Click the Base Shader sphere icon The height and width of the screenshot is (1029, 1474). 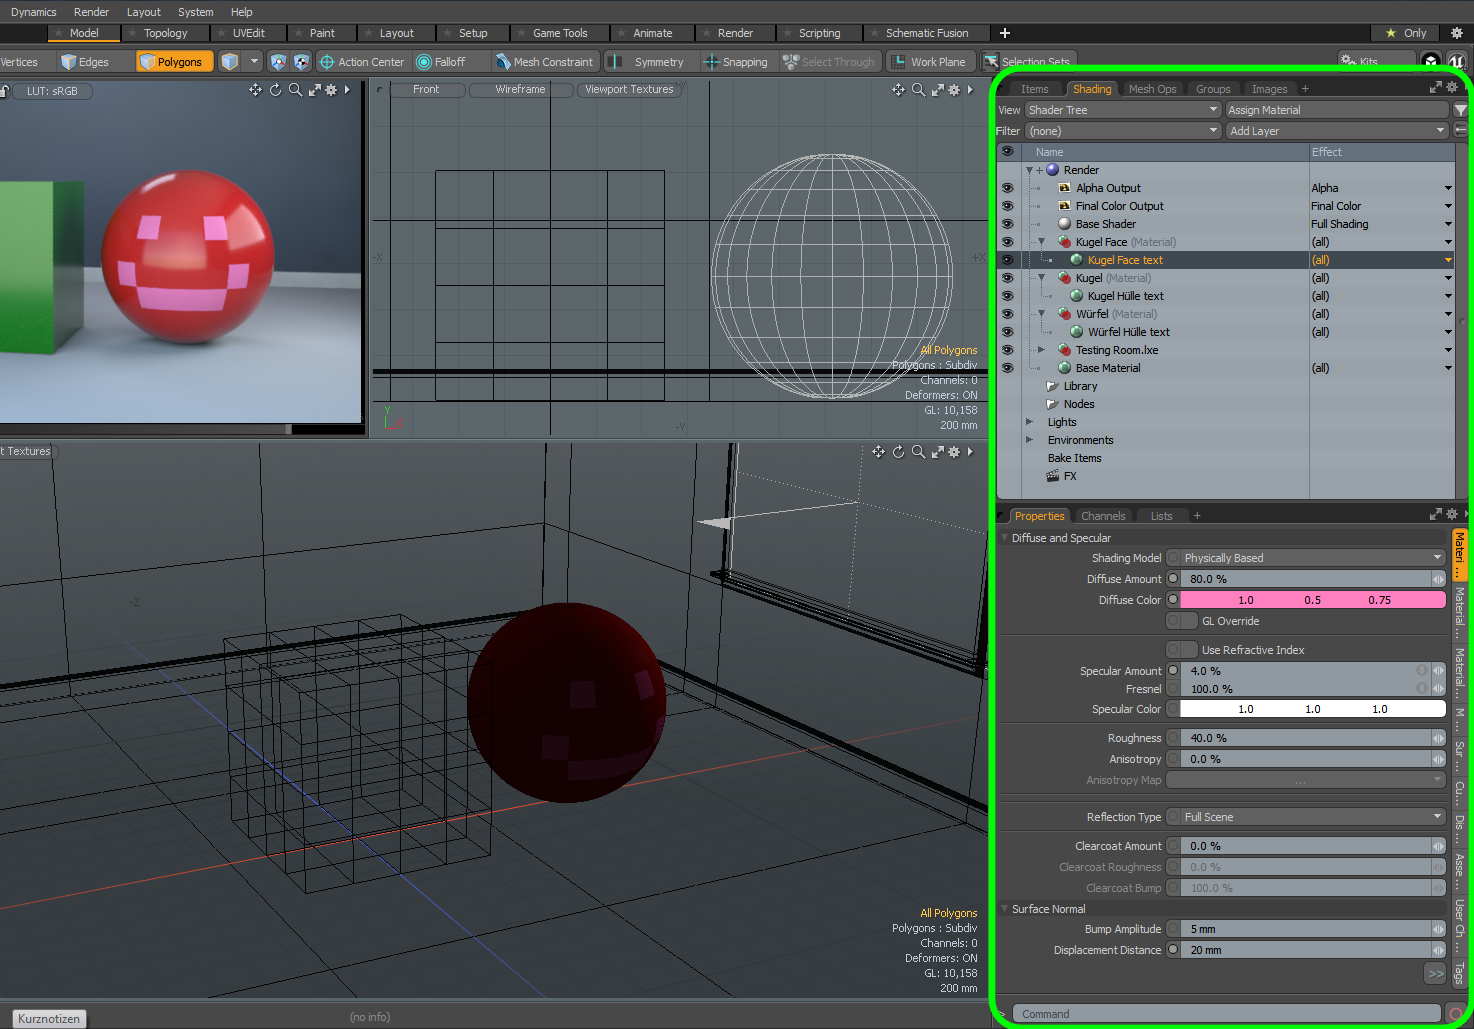click(1065, 224)
